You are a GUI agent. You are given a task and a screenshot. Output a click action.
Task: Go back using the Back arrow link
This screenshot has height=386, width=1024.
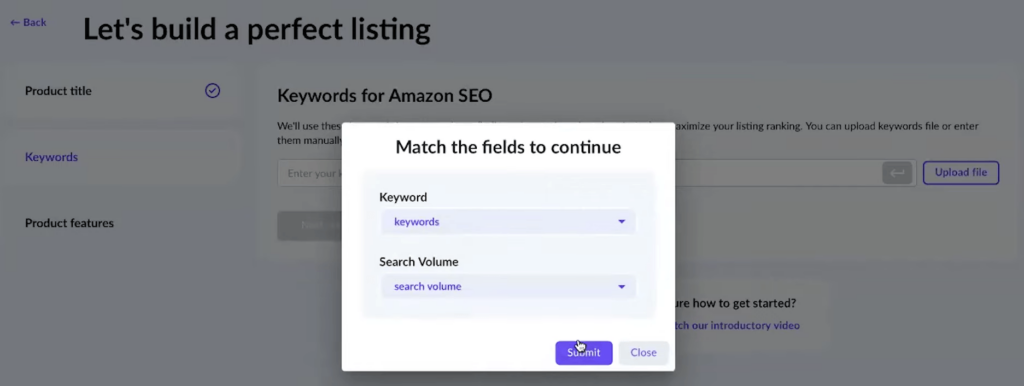coord(28,22)
